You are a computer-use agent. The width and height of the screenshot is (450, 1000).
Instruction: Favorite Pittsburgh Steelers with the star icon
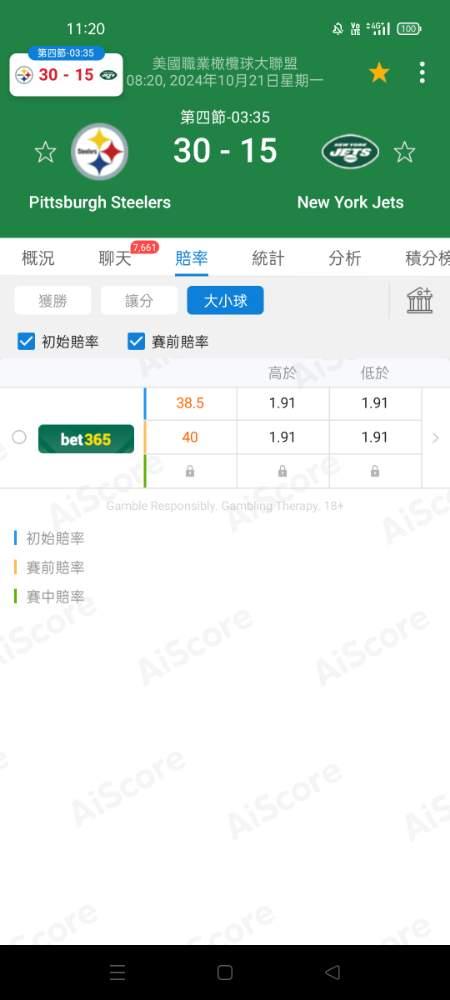pyautogui.click(x=45, y=152)
